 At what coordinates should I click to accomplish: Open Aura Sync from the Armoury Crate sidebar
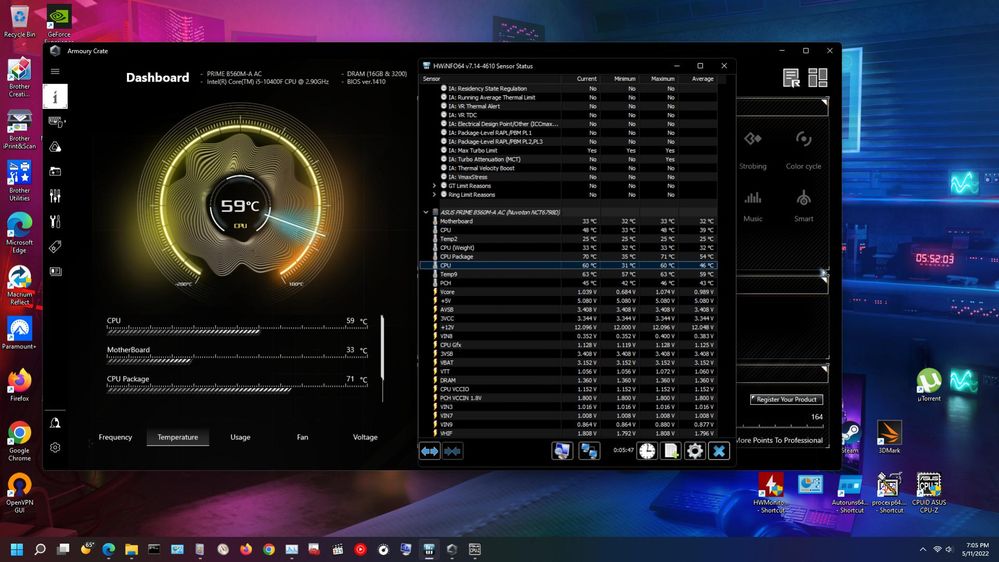[x=55, y=147]
